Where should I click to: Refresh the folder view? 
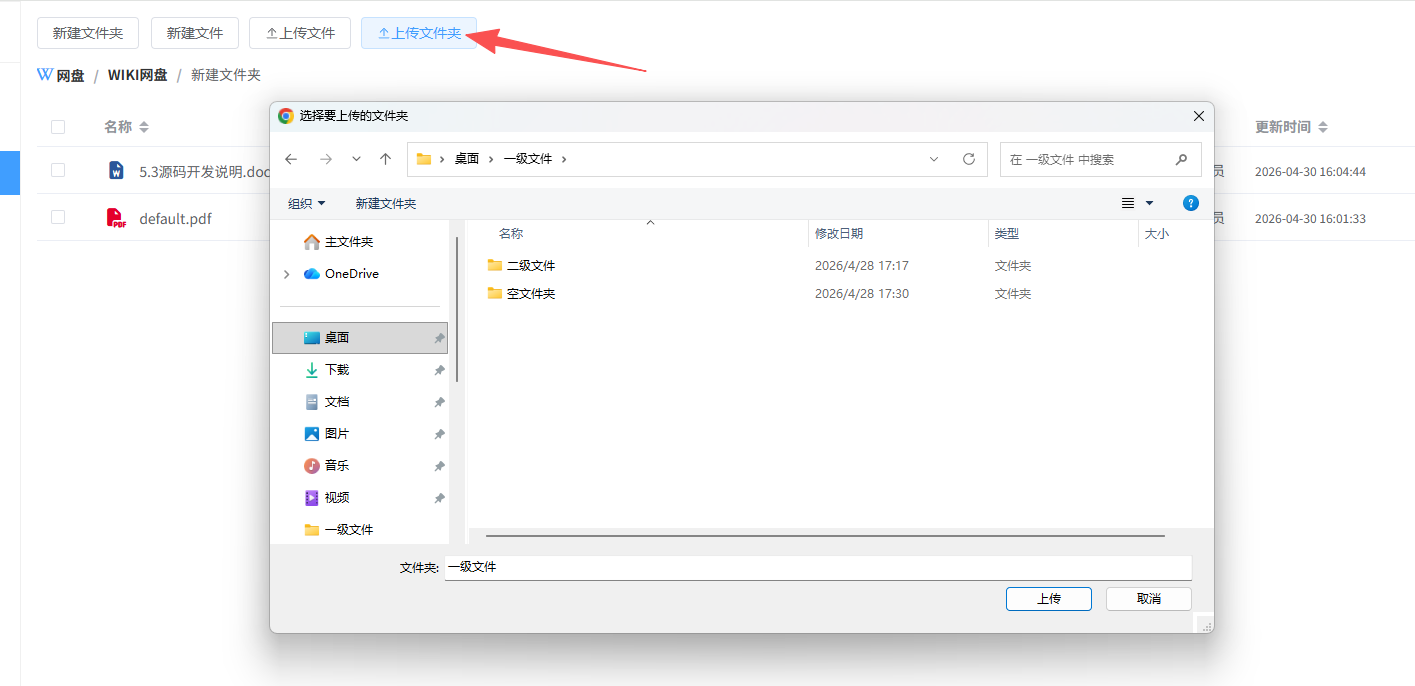[x=968, y=159]
